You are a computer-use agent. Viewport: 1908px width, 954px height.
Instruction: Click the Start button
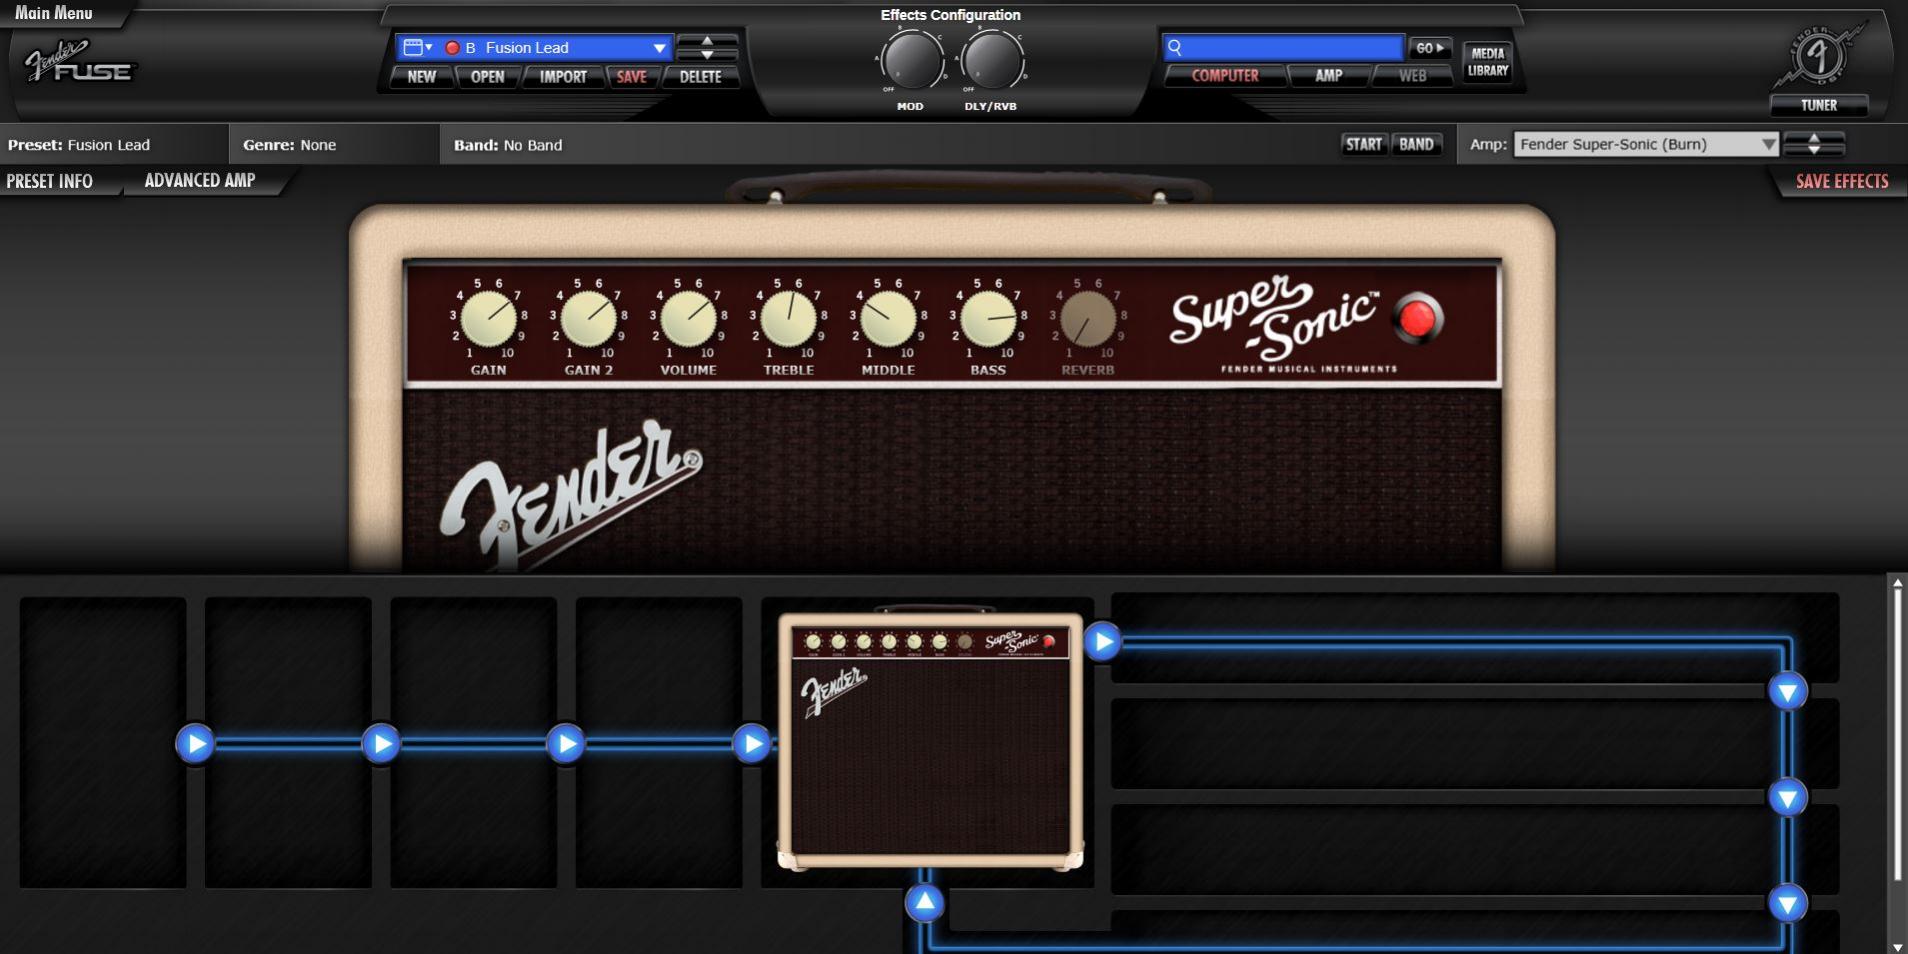(1363, 144)
